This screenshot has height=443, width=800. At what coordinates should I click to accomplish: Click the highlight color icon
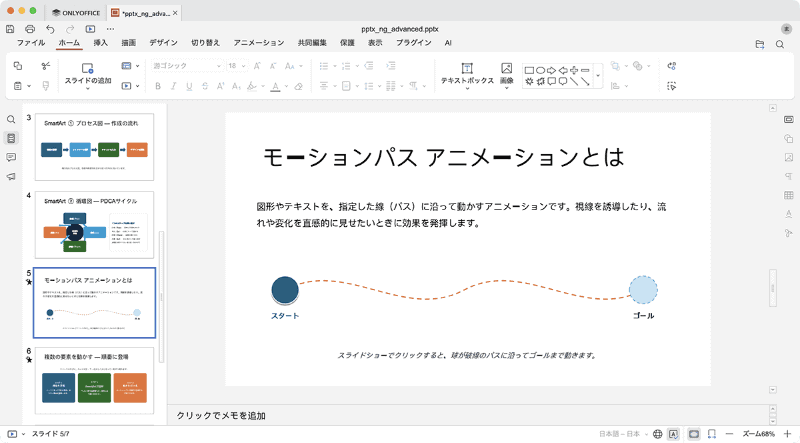click(252, 86)
